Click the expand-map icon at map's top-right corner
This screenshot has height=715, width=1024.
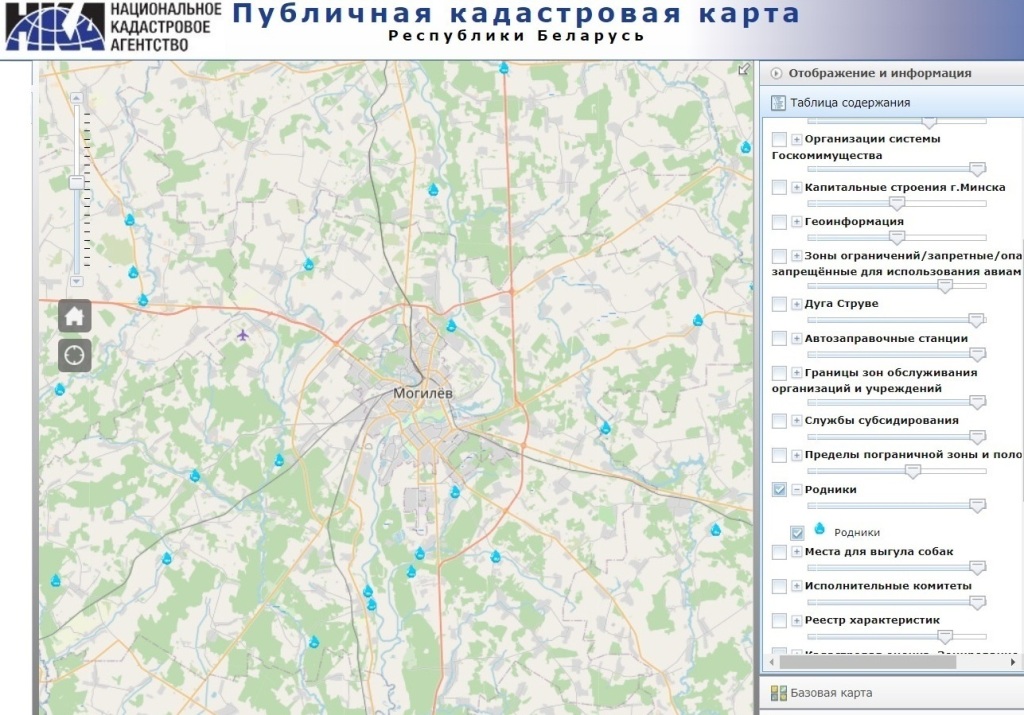pos(743,70)
